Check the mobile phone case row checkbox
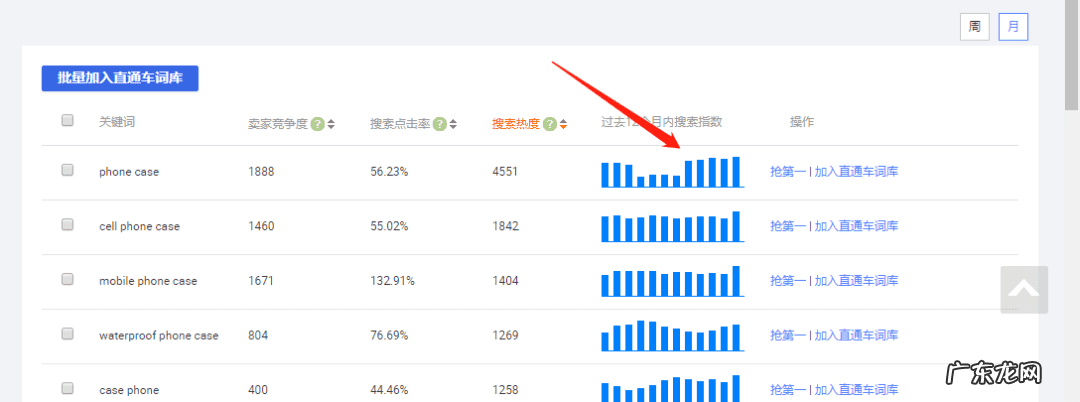Screen dimensions: 1080x402 tap(68, 279)
